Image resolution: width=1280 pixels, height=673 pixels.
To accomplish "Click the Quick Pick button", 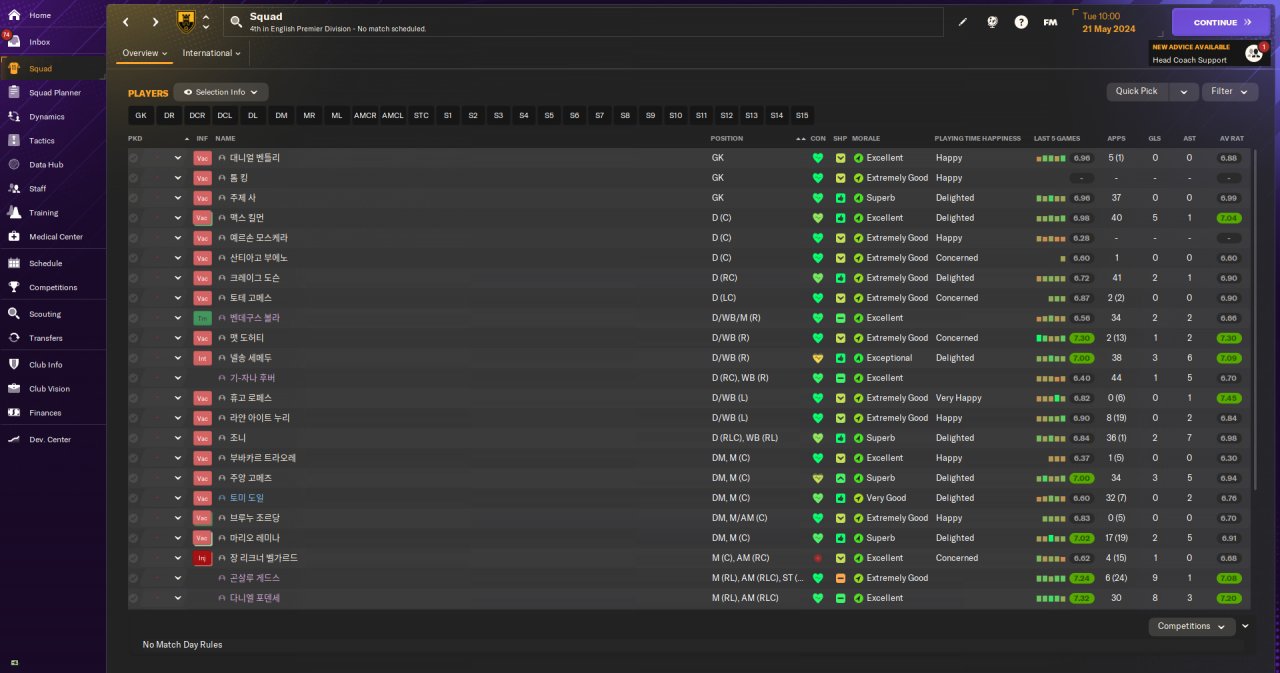I will [x=1137, y=91].
